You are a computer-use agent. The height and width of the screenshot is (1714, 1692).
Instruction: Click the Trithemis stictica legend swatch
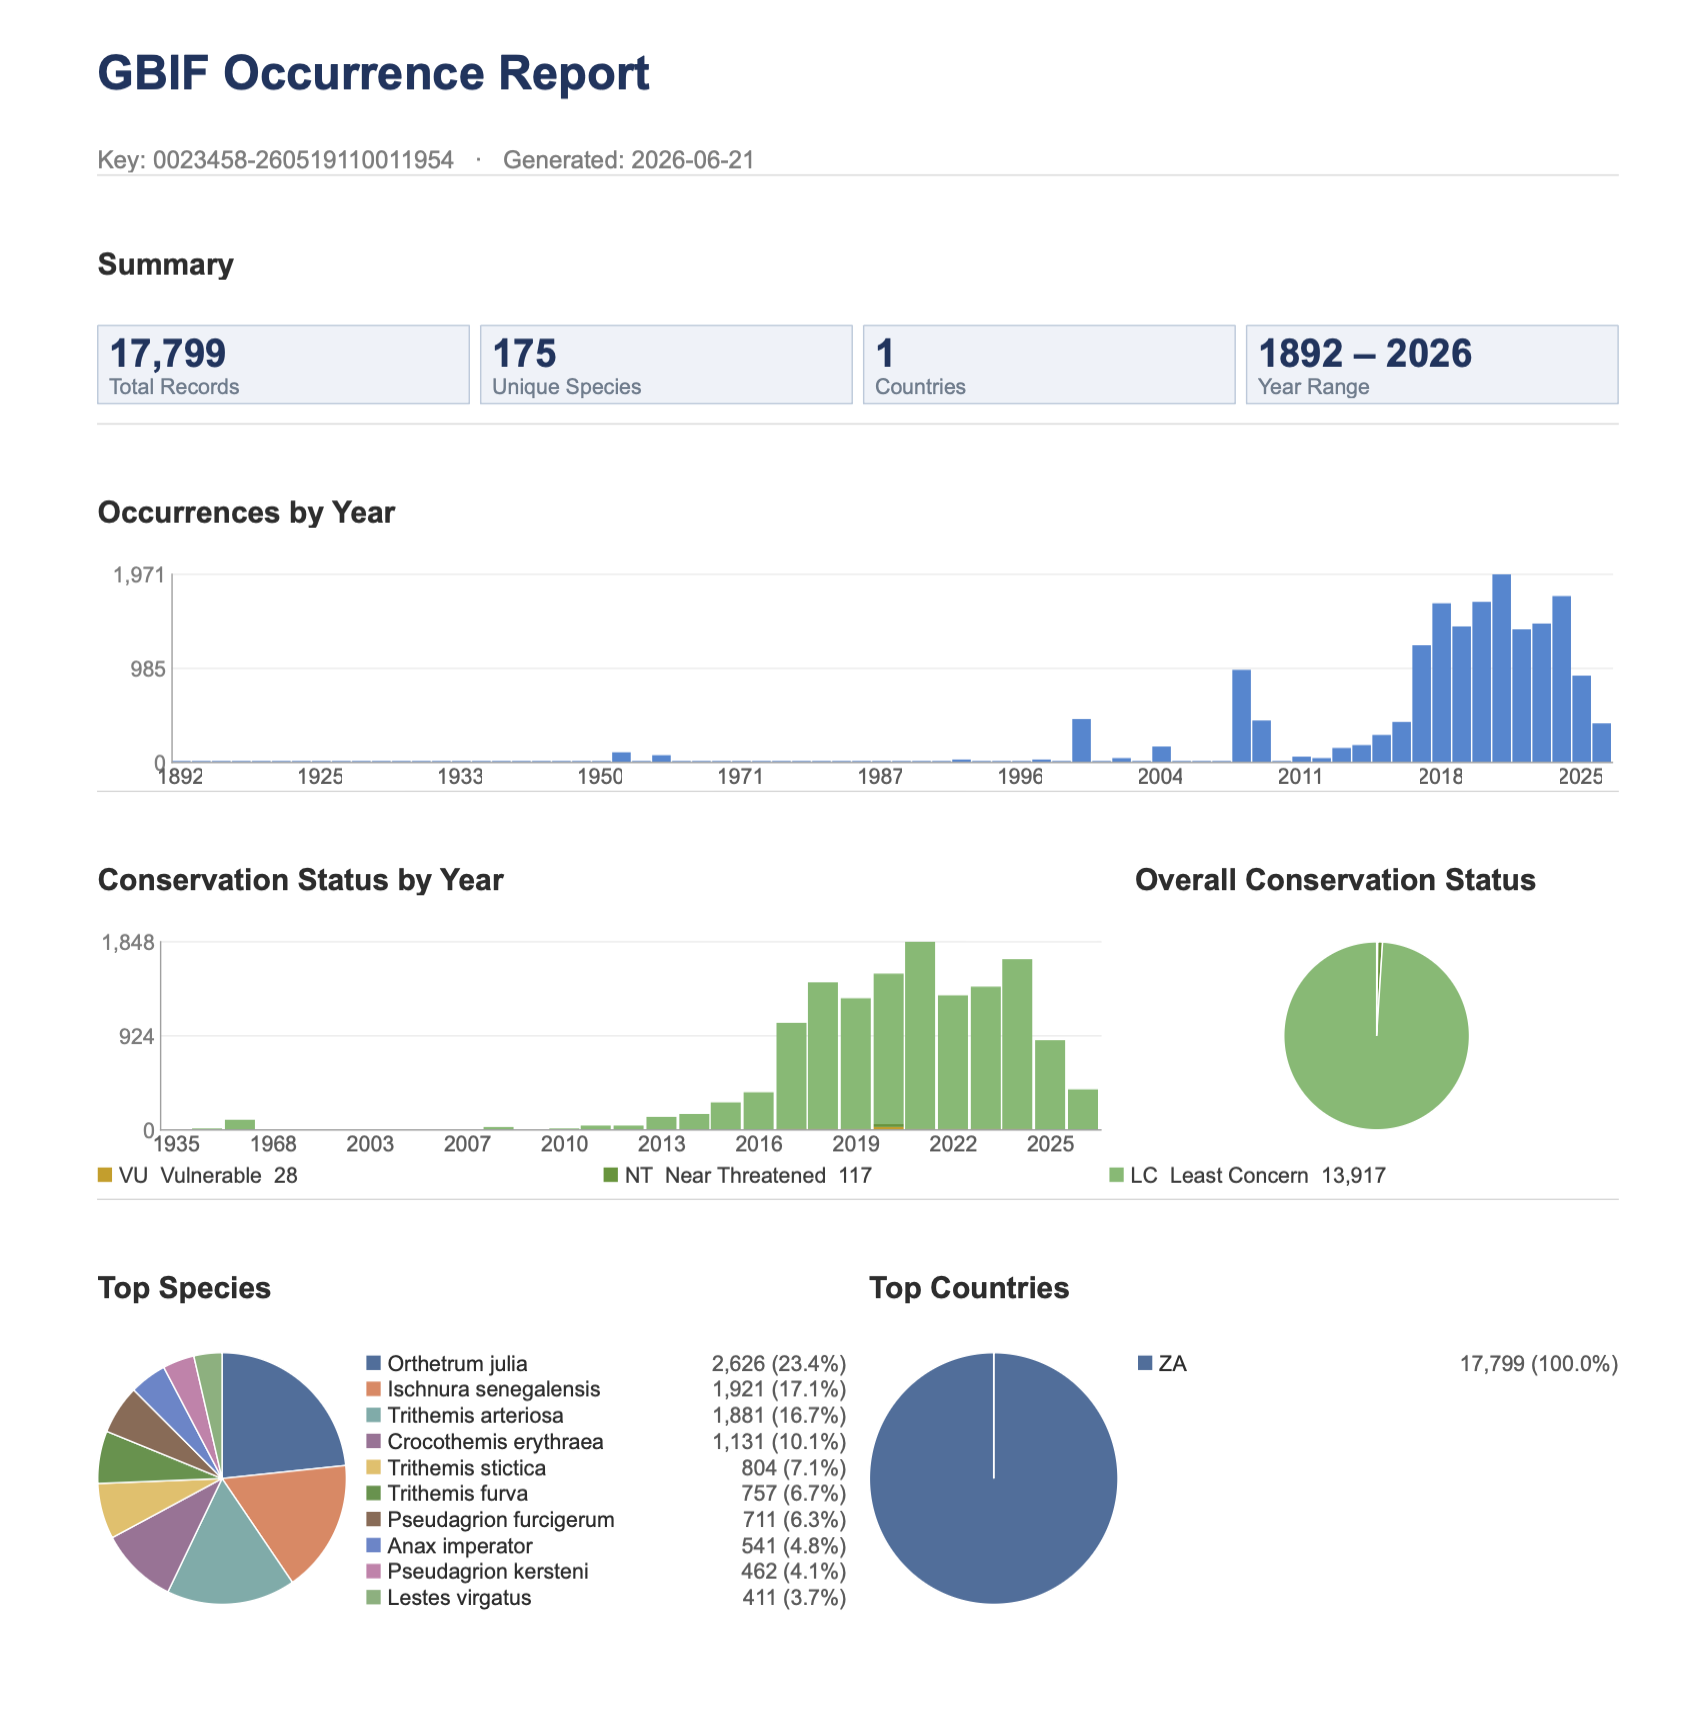coord(374,1467)
